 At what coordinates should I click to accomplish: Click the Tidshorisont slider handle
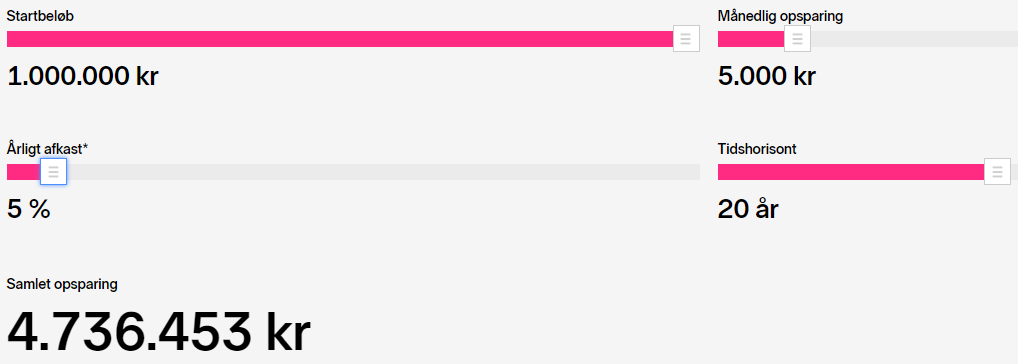click(997, 172)
